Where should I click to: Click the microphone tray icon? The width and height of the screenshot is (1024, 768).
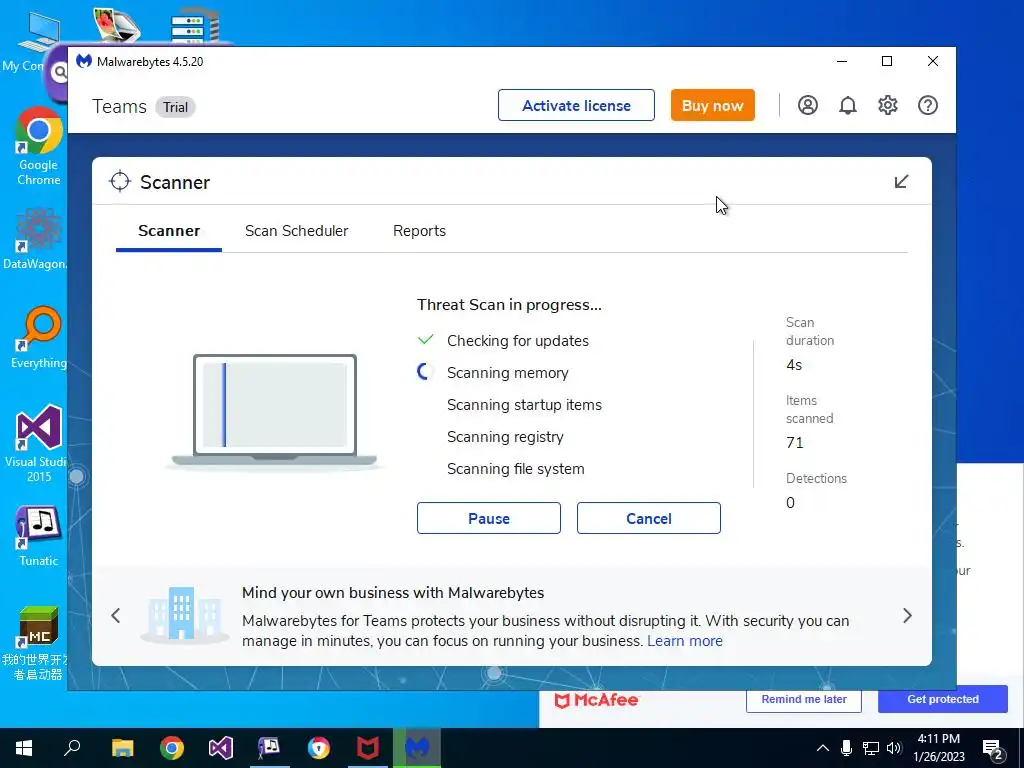click(x=846, y=748)
